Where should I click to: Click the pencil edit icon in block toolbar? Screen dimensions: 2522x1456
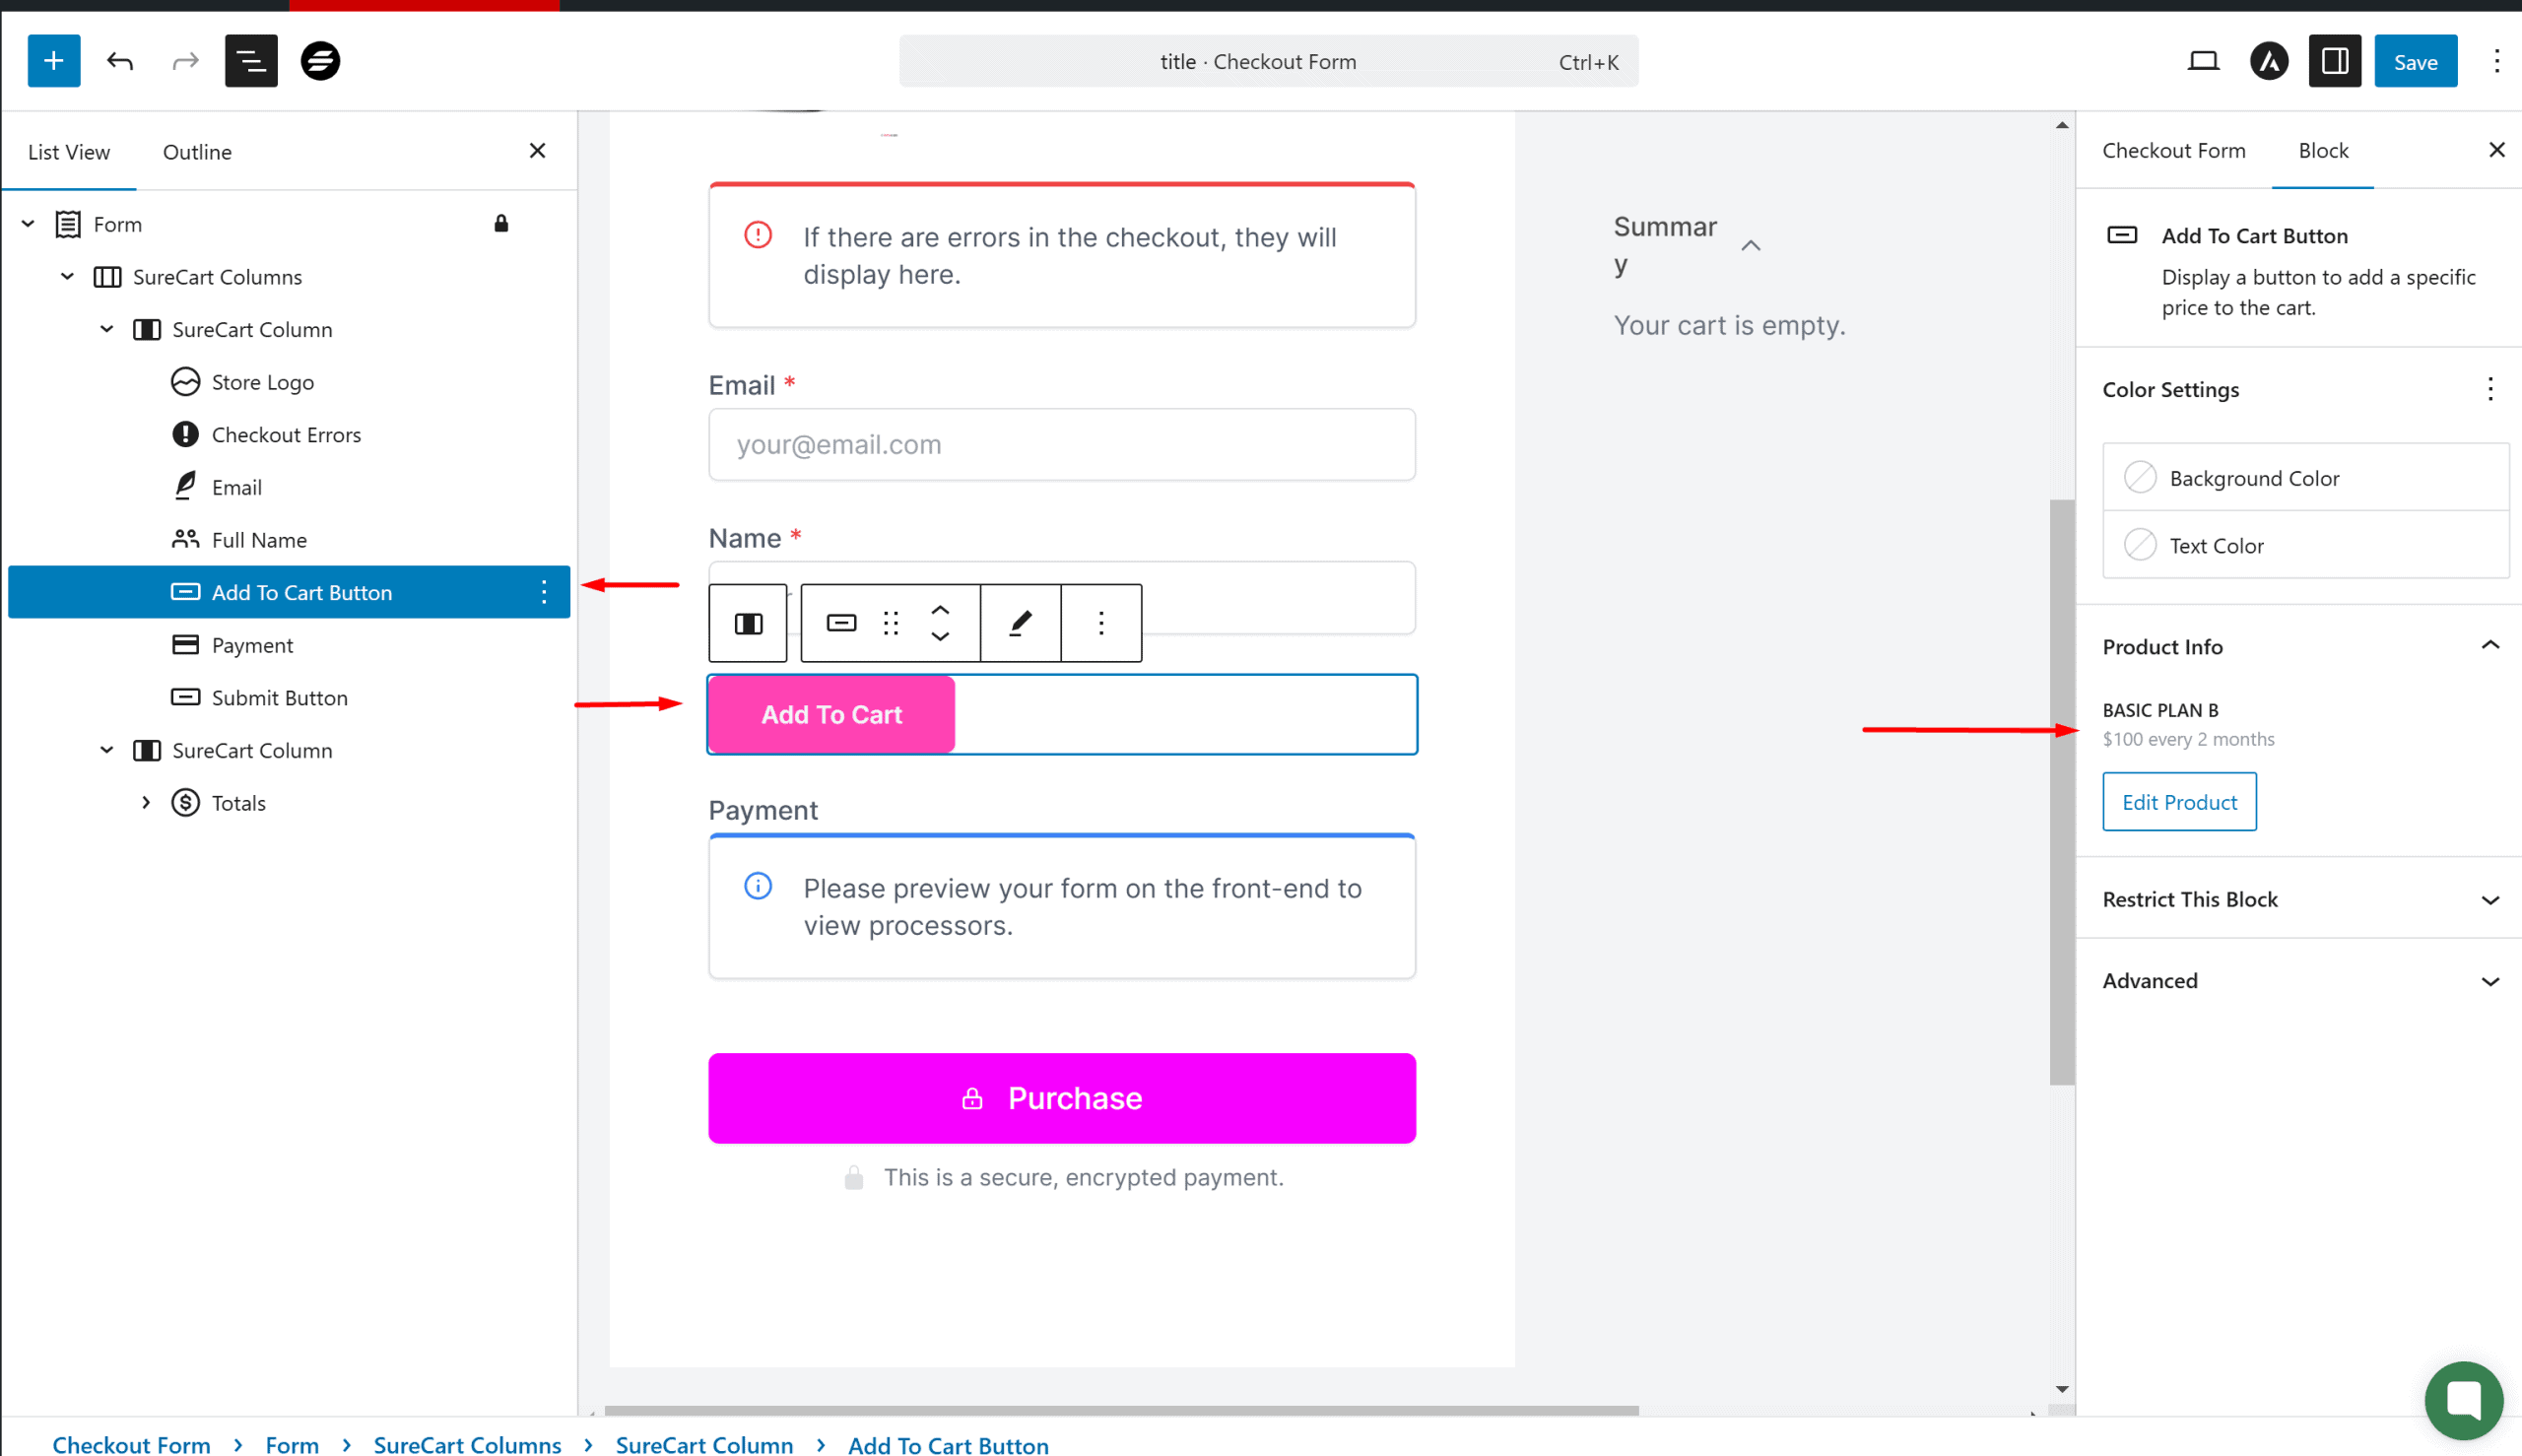click(x=1020, y=623)
